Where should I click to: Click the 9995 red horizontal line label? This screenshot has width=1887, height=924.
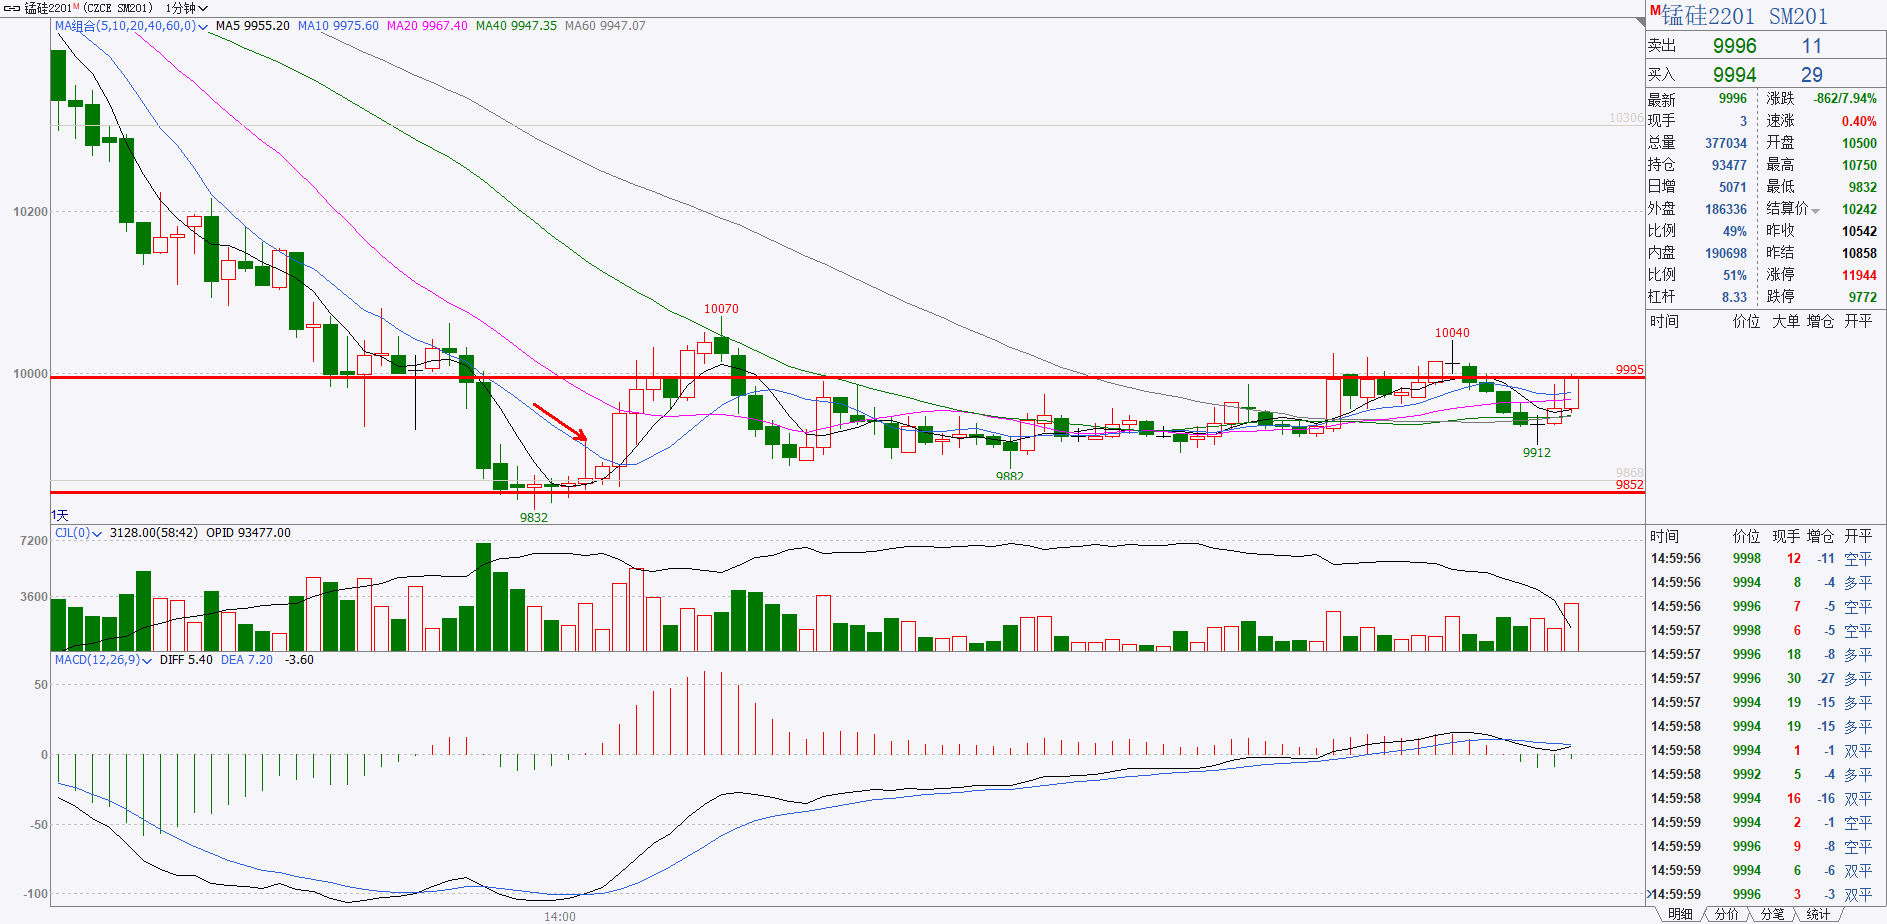(1629, 370)
